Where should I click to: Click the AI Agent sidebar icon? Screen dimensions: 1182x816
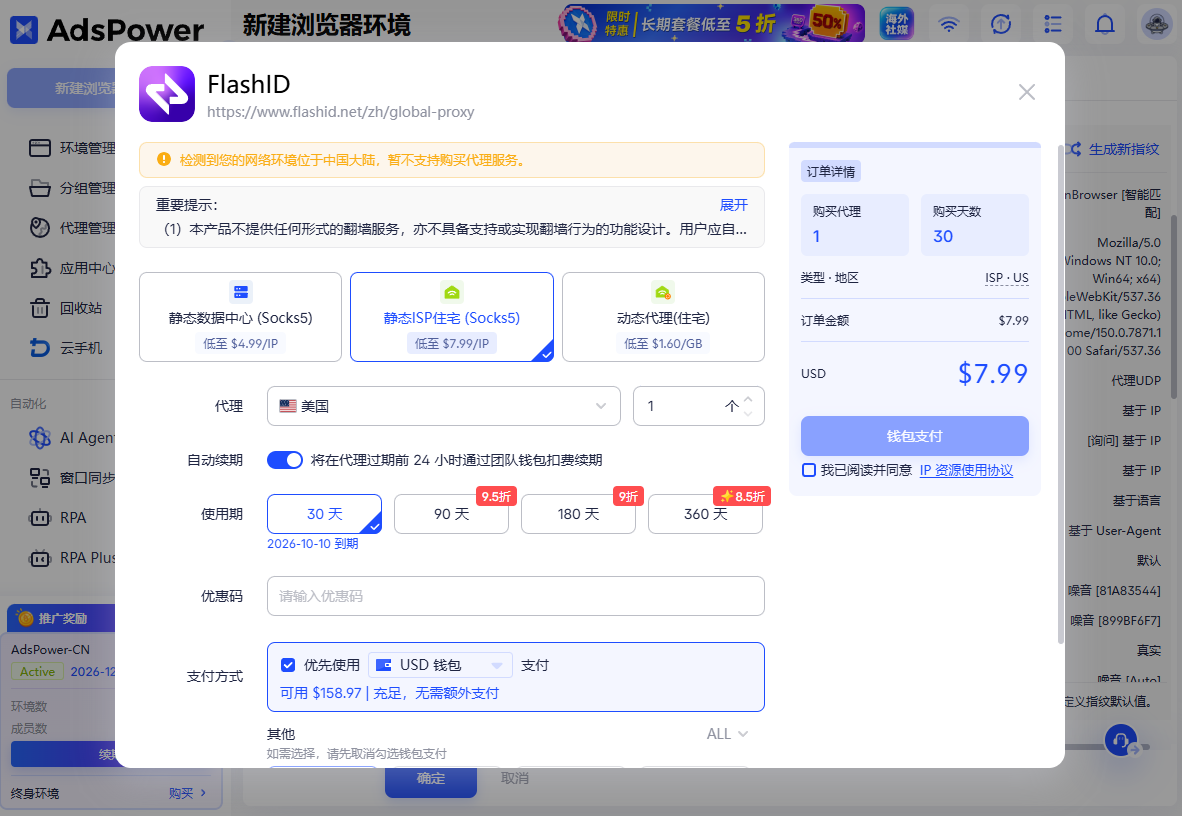click(x=39, y=437)
